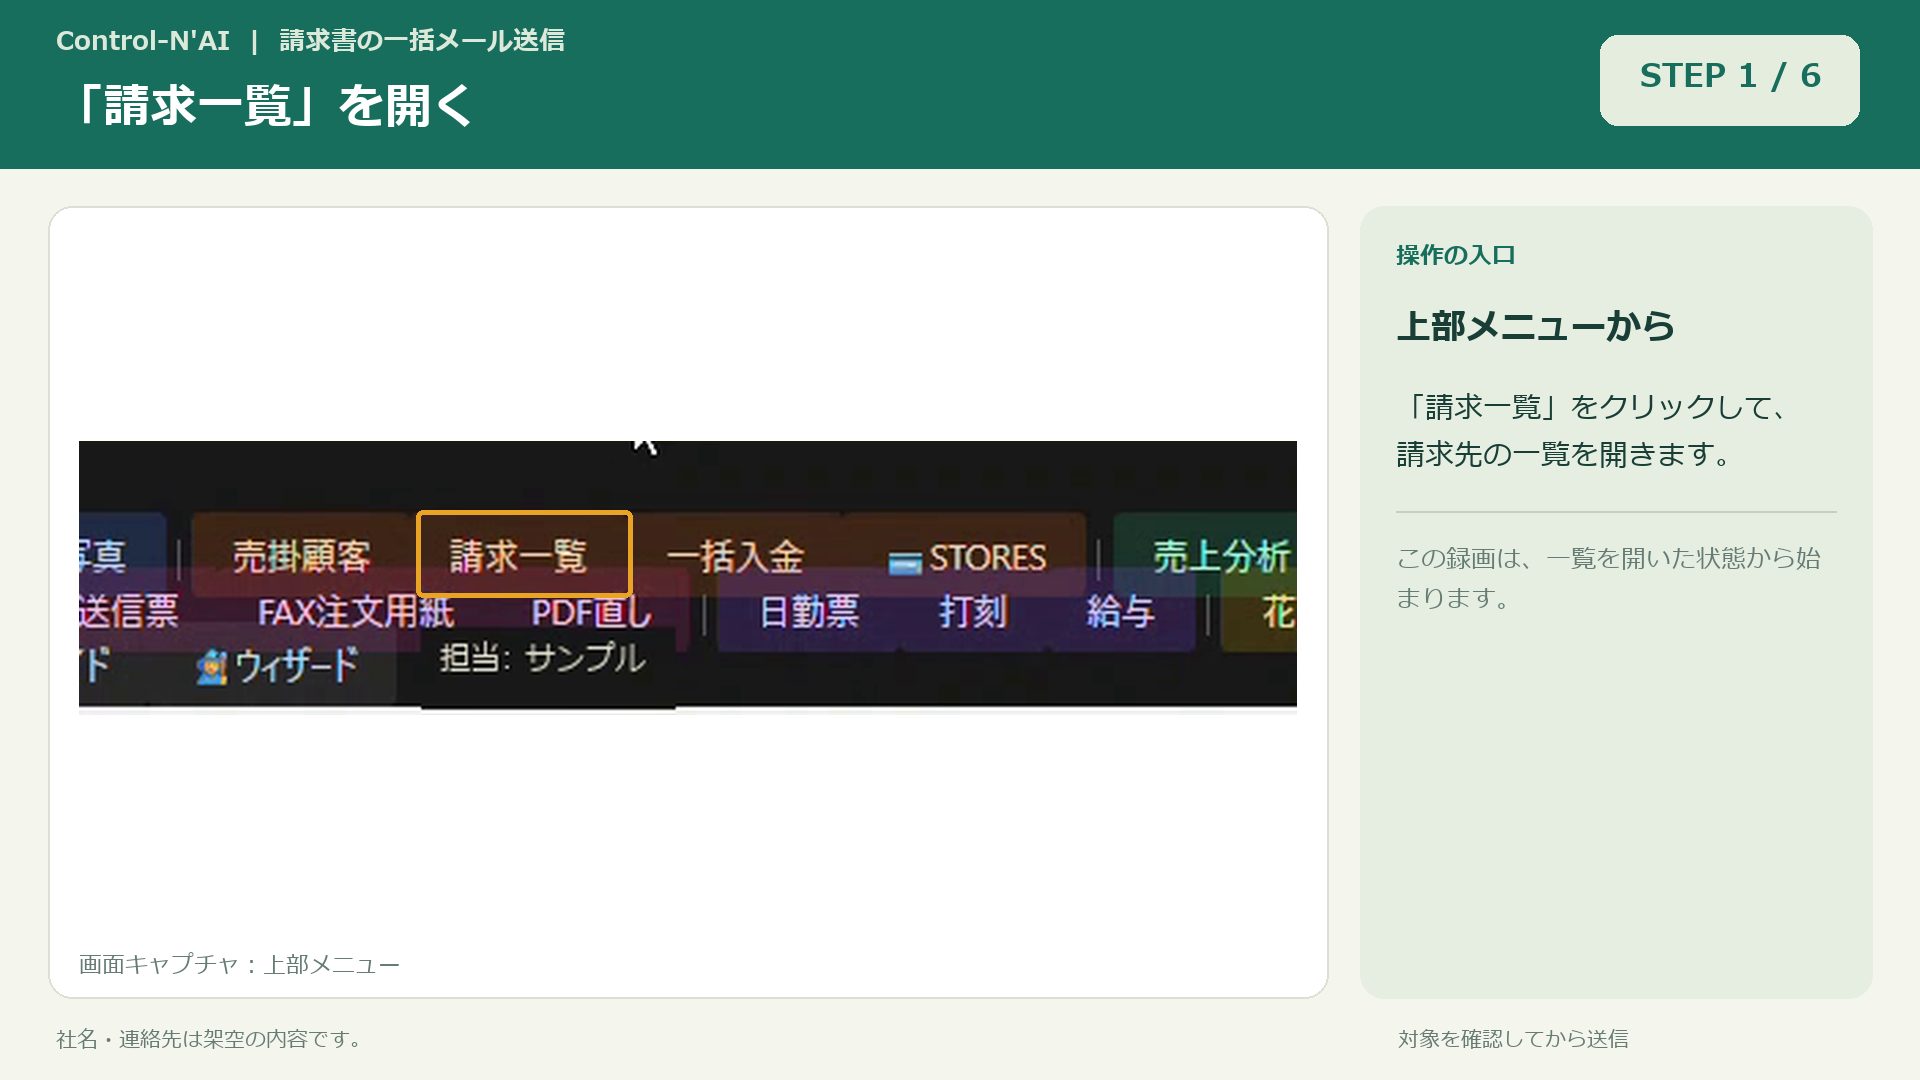Click the 対象を確認してから送信 footer text
This screenshot has height=1080, width=1920.
point(1513,1039)
